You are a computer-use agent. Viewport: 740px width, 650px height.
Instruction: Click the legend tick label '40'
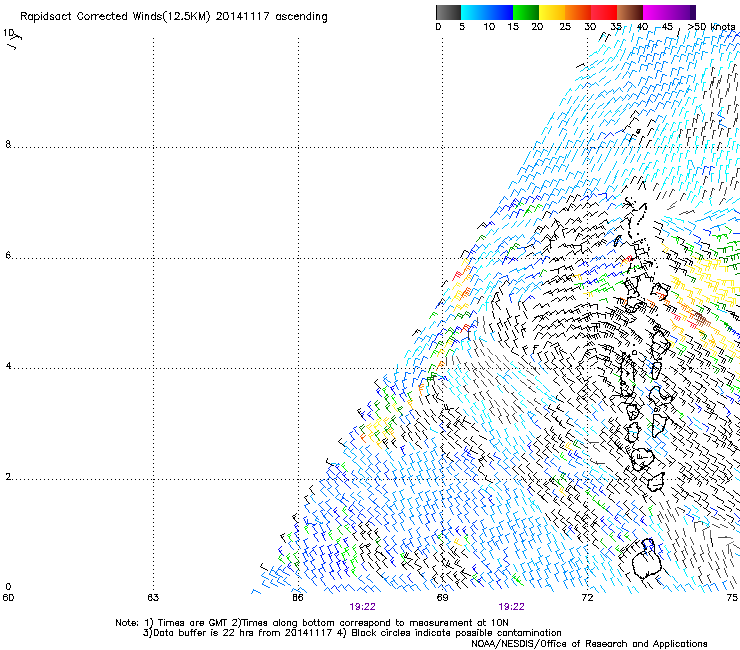(642, 27)
